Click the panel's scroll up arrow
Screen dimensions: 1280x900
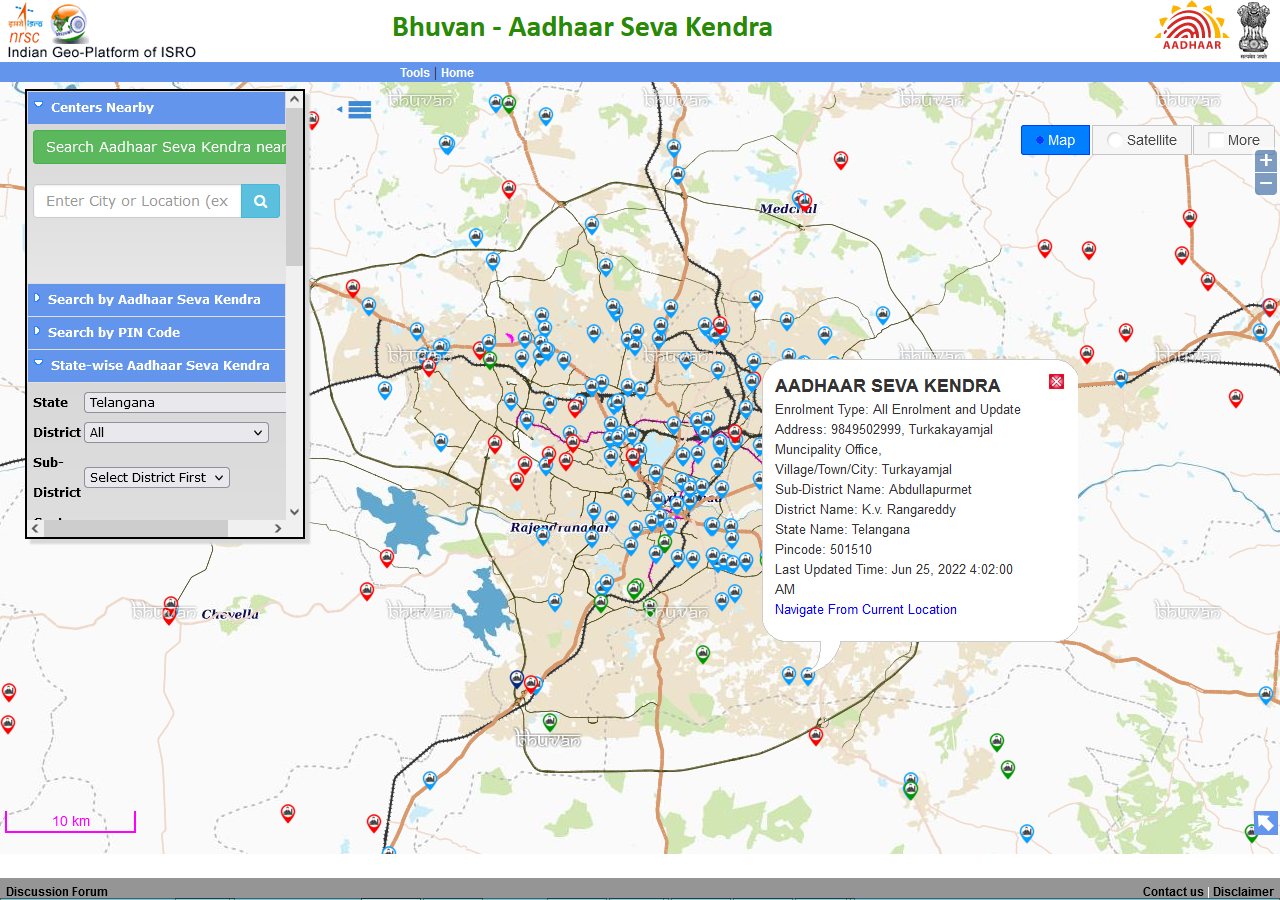(294, 99)
